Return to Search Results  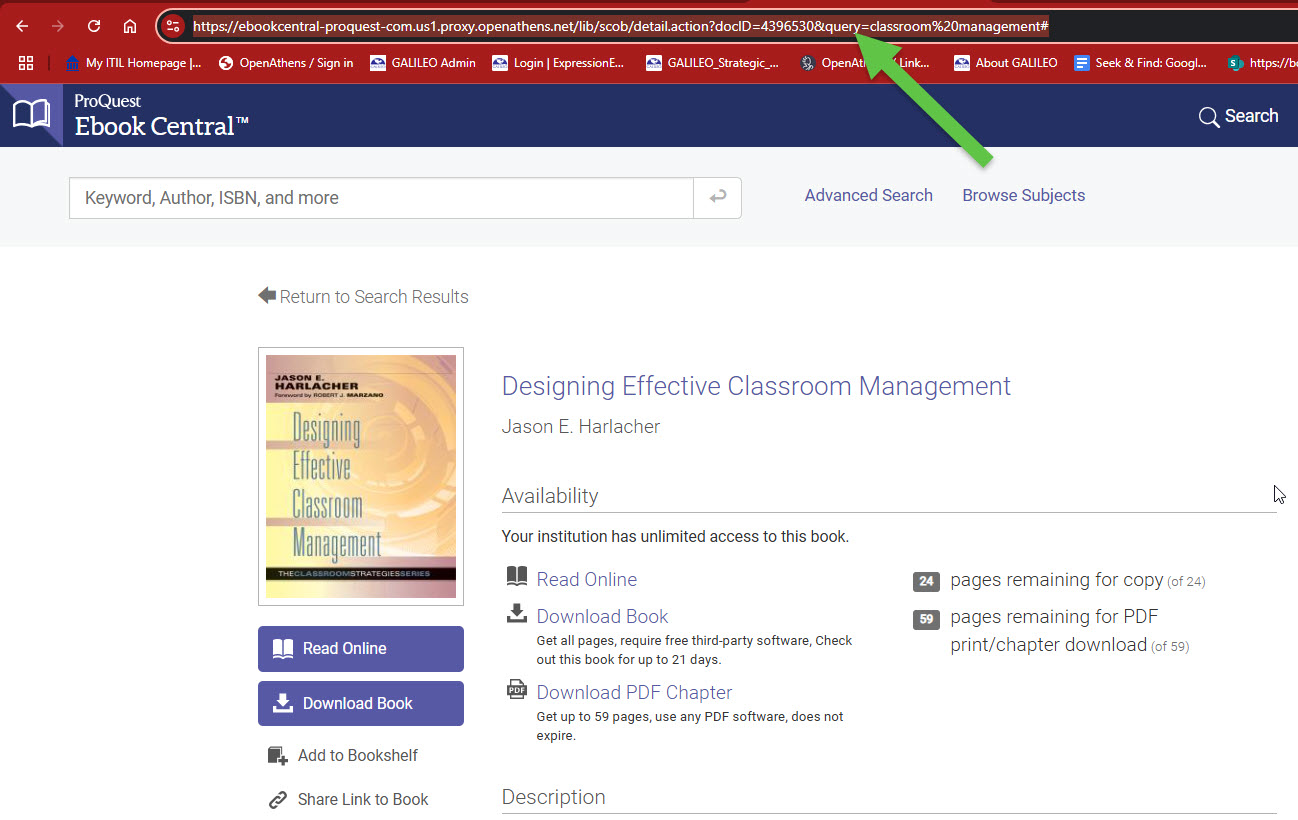pos(363,296)
